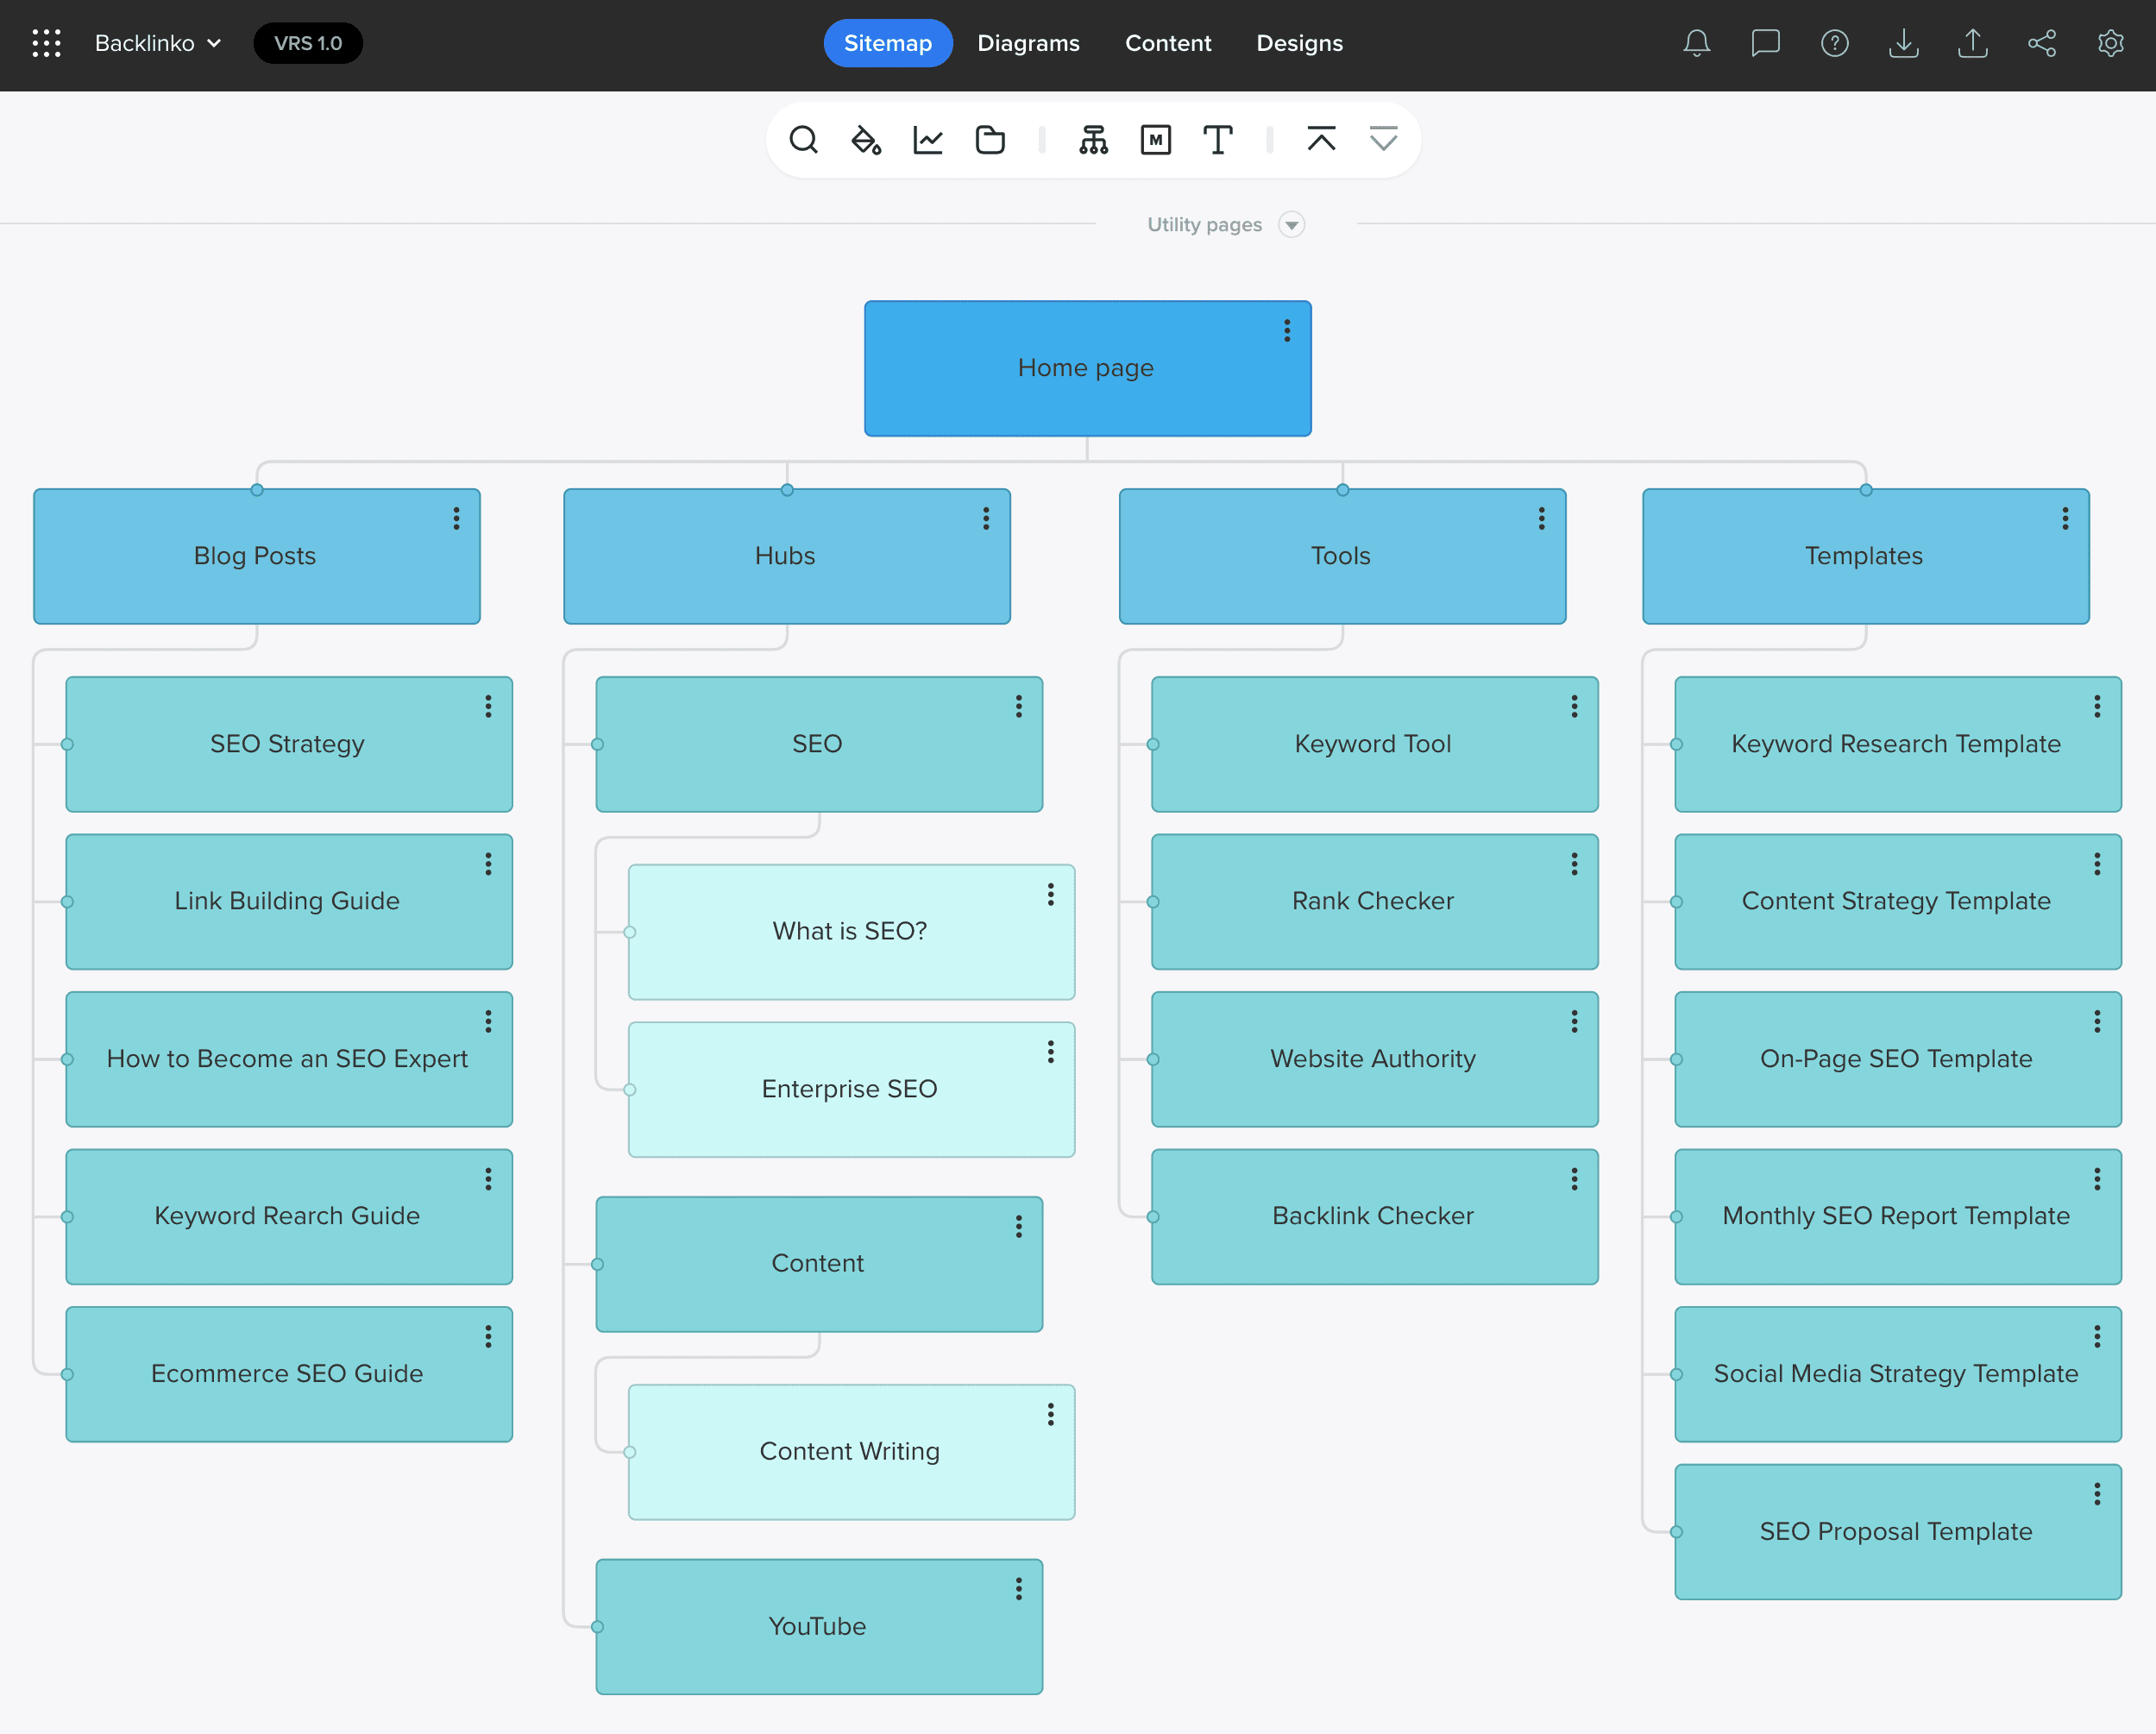
Task: Select the sitemap hierarchy layout tool
Action: 1094,140
